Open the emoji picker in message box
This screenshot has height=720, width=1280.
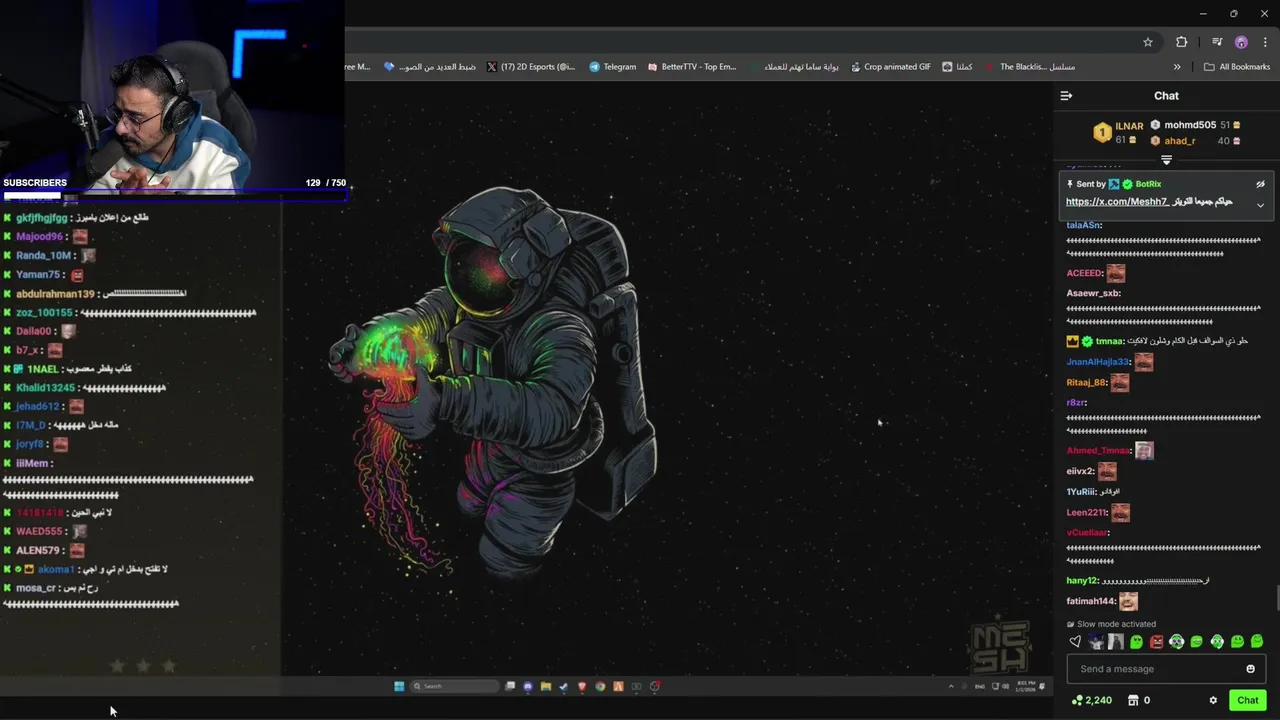[x=1250, y=669]
